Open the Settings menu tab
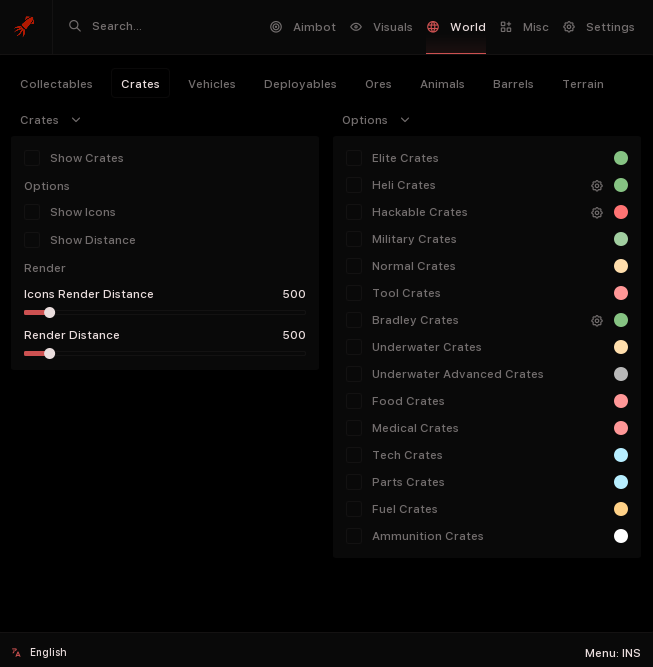 tap(598, 27)
